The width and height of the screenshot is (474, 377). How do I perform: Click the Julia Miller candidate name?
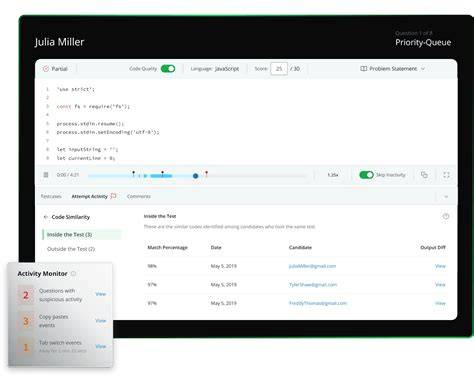pyautogui.click(x=59, y=42)
